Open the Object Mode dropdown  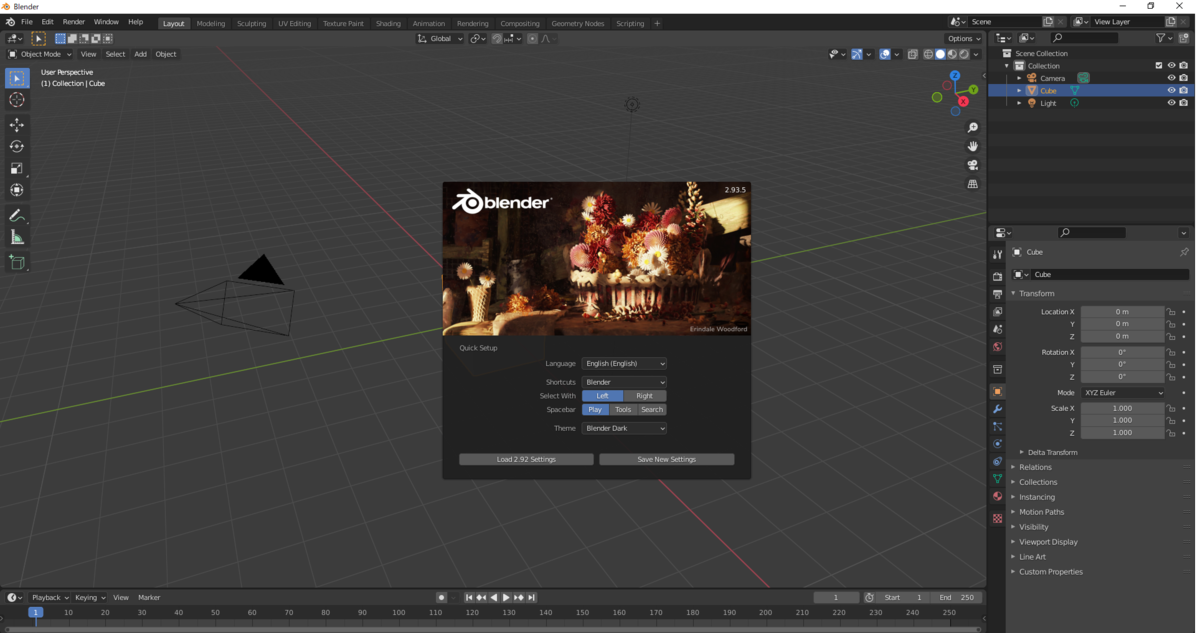[x=41, y=54]
